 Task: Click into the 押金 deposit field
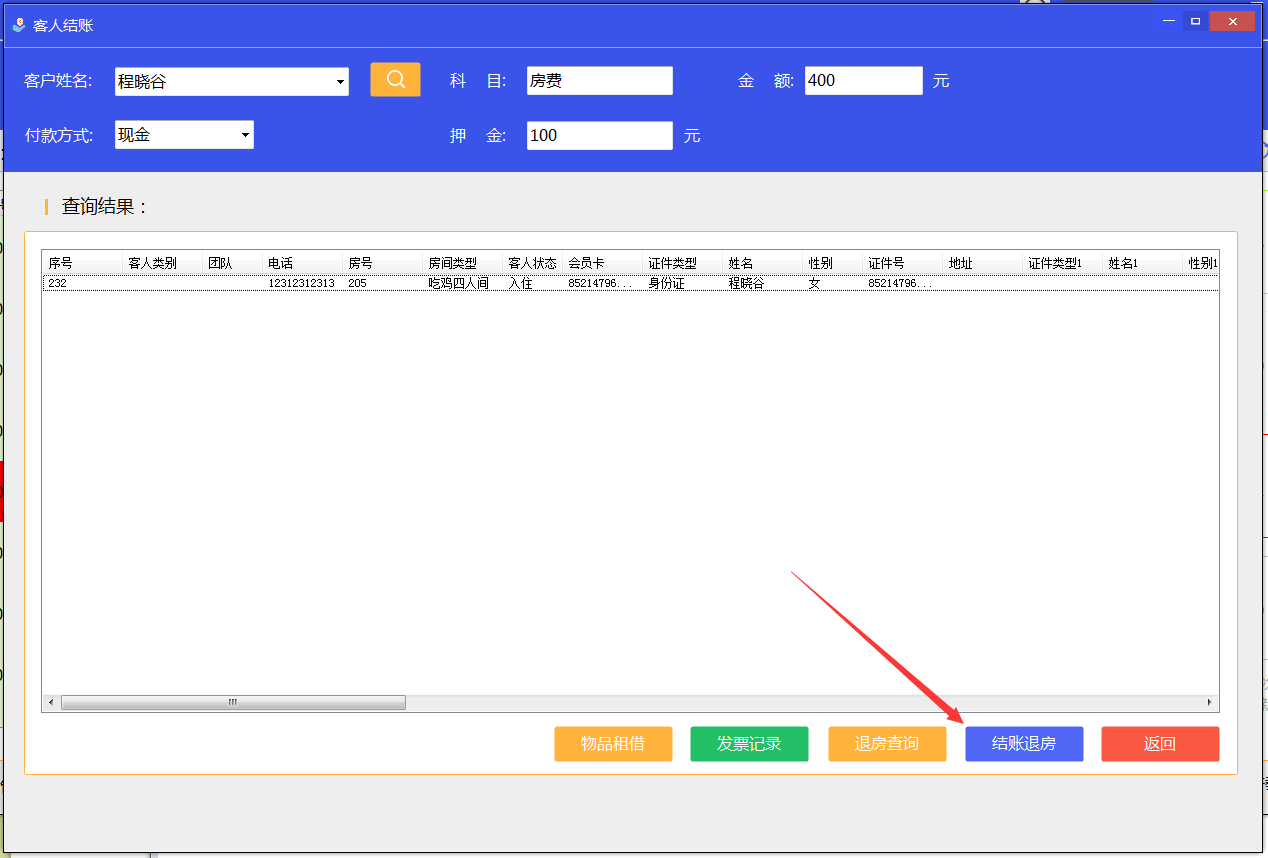[x=599, y=135]
